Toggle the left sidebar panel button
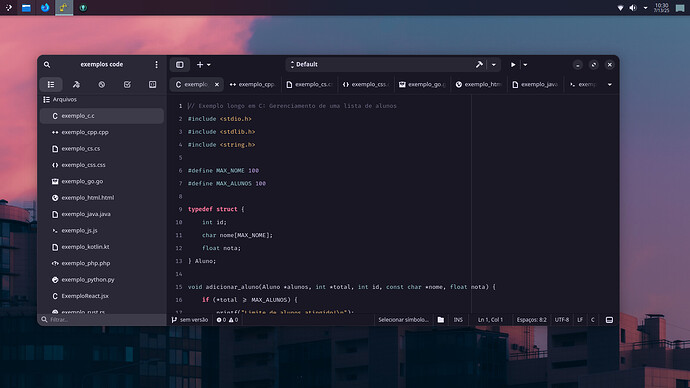Viewport: 690px width, 388px height. point(180,65)
